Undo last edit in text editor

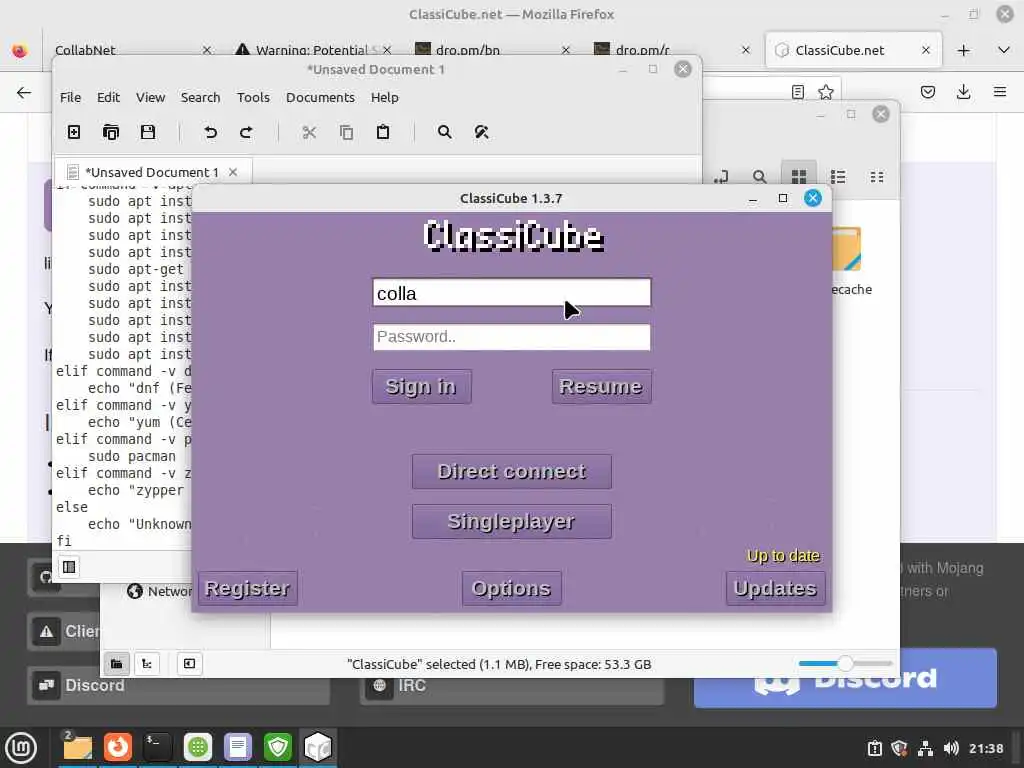pyautogui.click(x=210, y=133)
